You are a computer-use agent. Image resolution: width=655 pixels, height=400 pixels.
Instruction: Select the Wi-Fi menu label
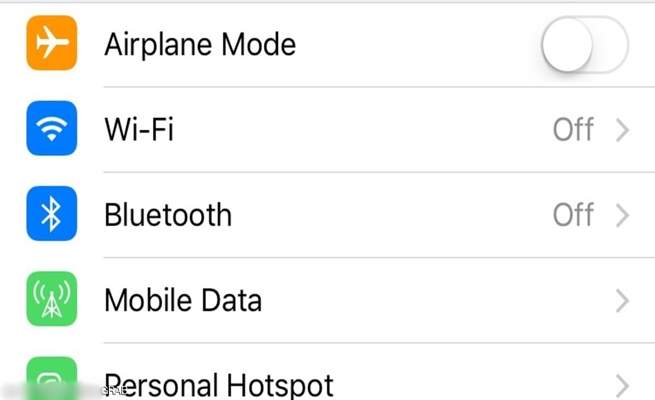tap(139, 130)
